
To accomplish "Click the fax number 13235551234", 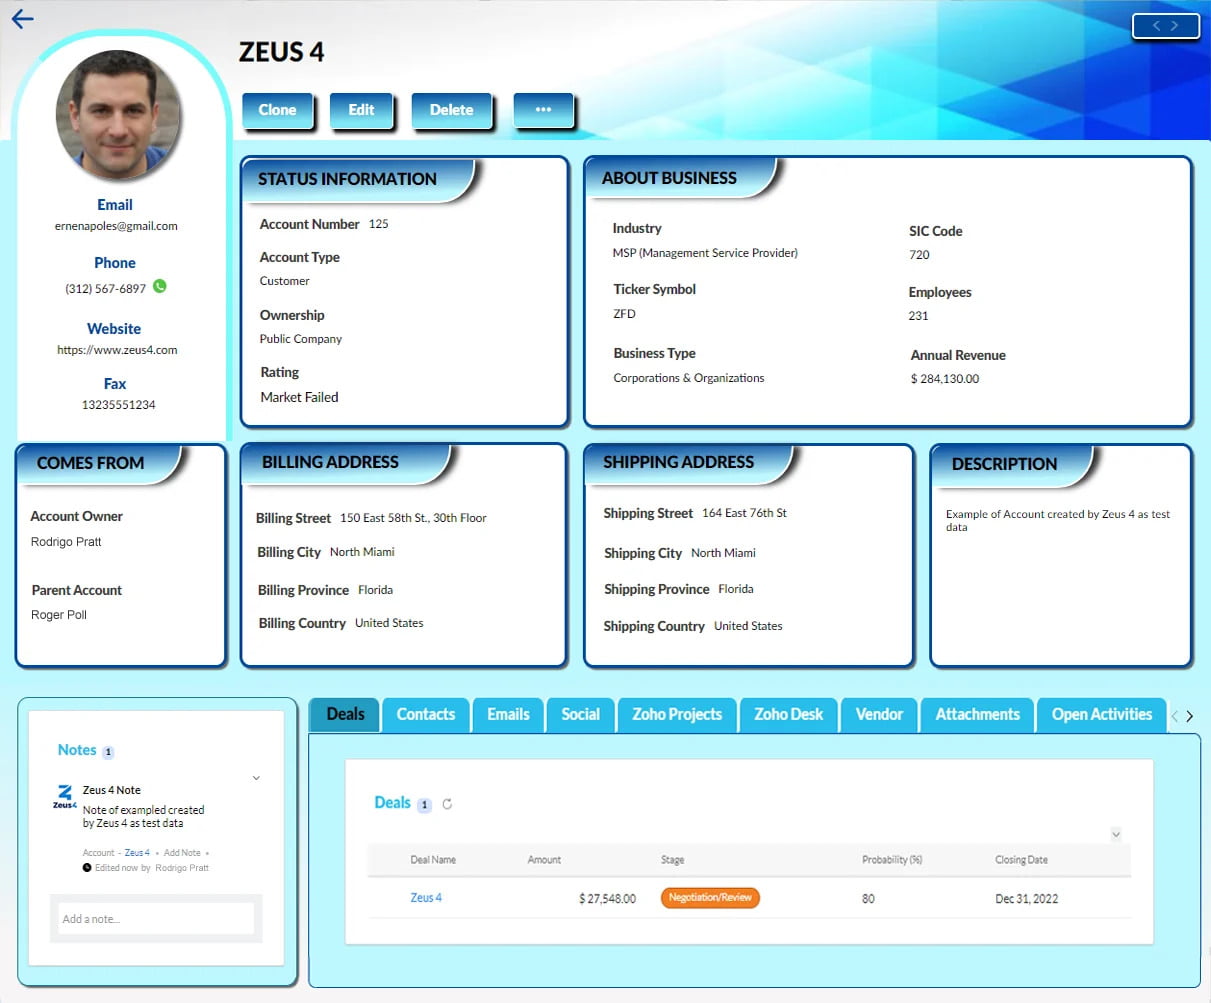I will (x=118, y=405).
